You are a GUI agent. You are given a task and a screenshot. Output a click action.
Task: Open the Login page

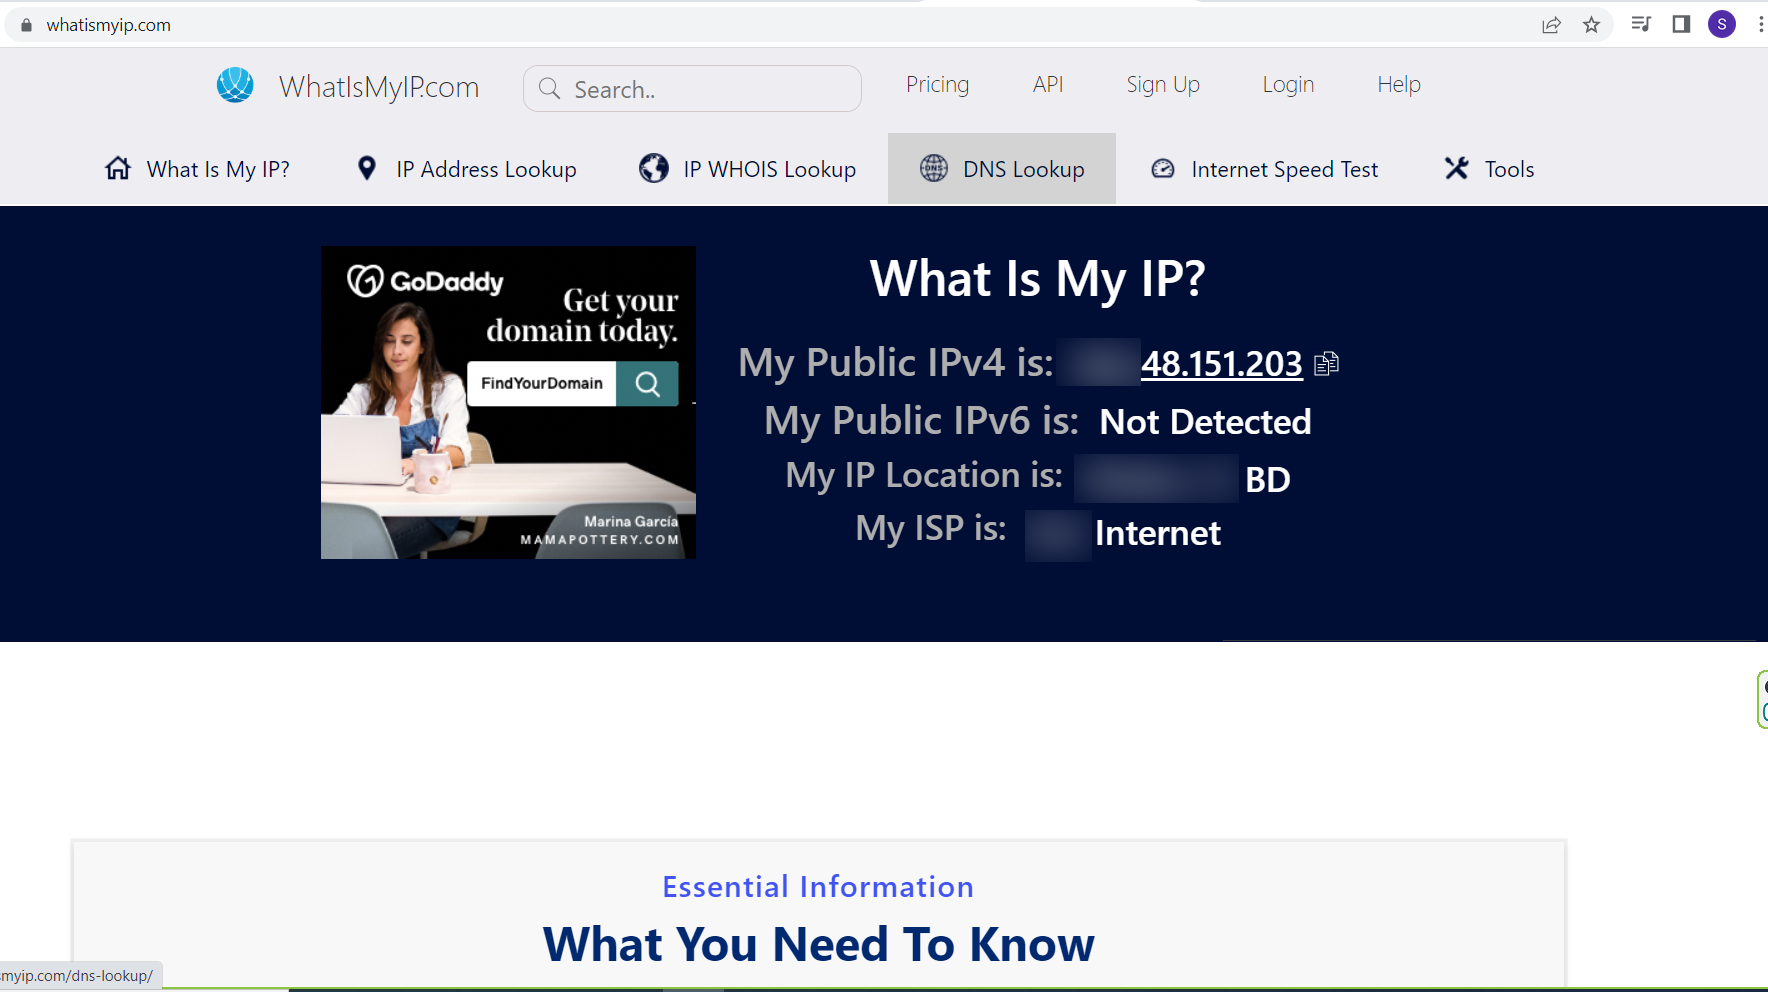1288,85
